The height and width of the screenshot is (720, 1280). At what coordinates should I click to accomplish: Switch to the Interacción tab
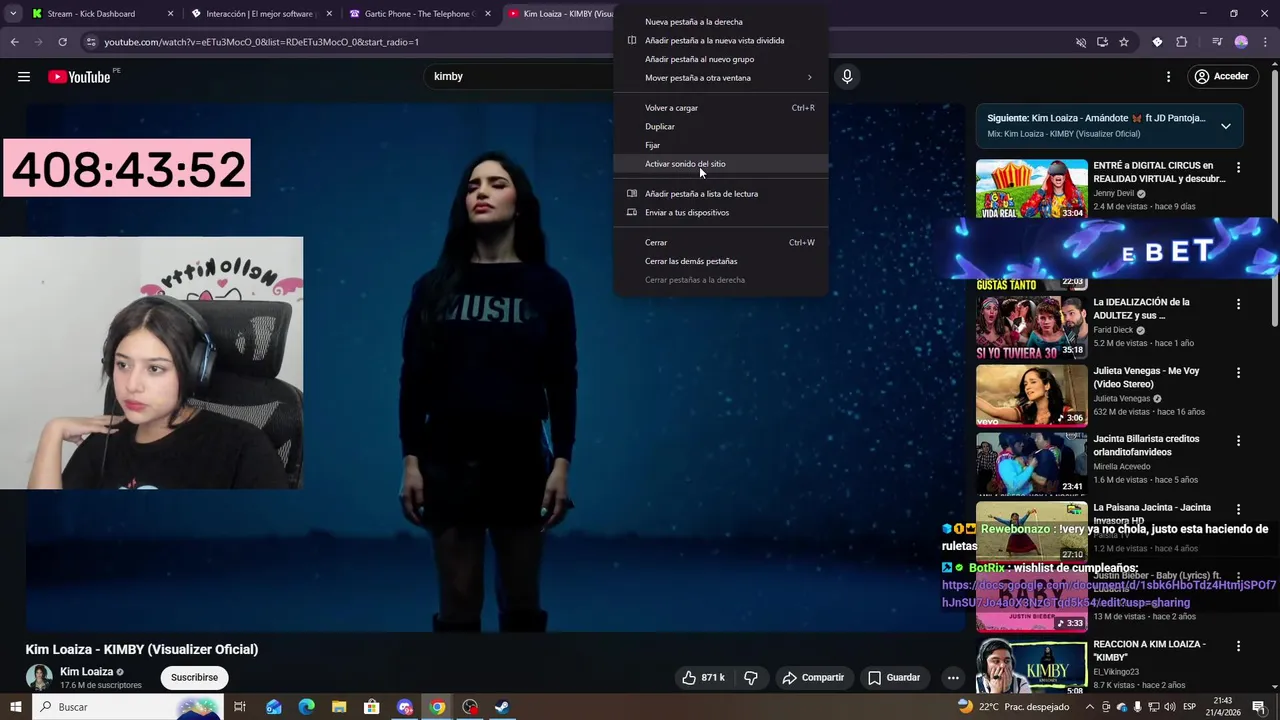[x=260, y=14]
